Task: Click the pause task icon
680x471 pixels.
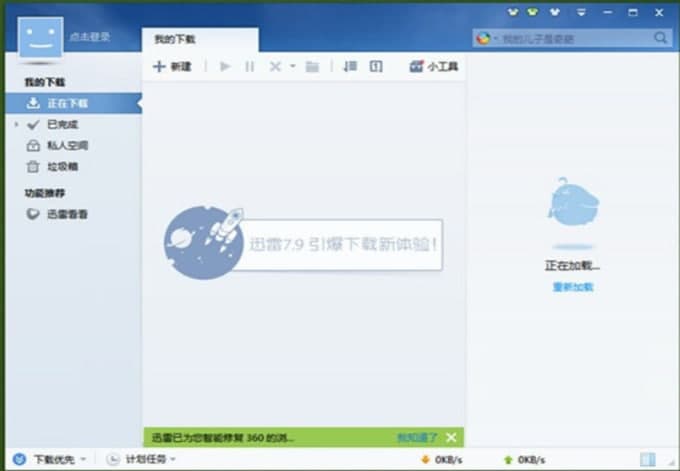Action: tap(249, 66)
